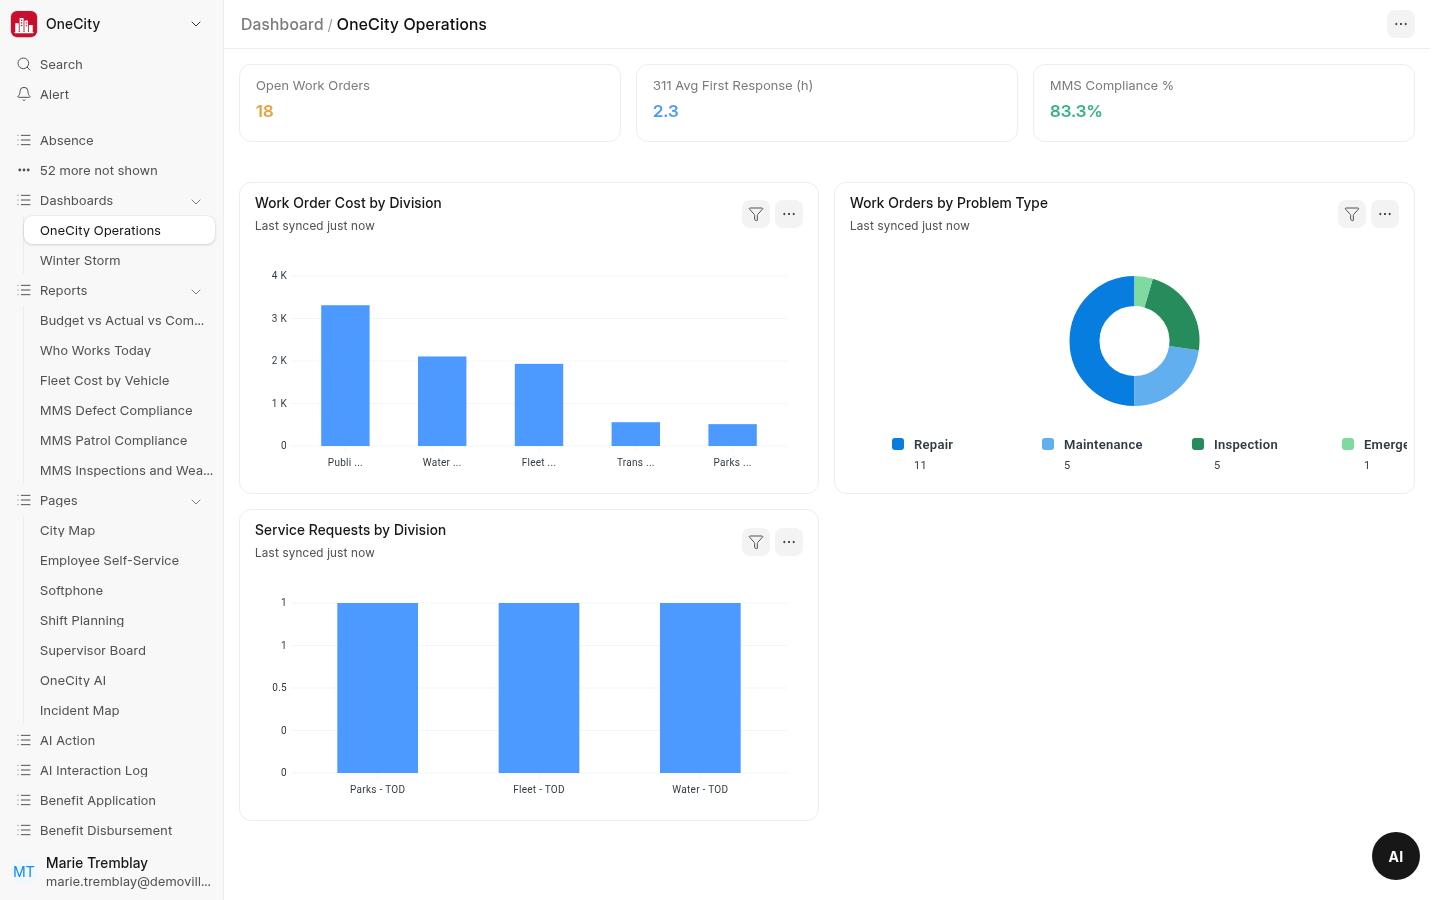Viewport: 1440px width, 900px height.
Task: Open the Who Works Today report
Action: click(x=119, y=350)
